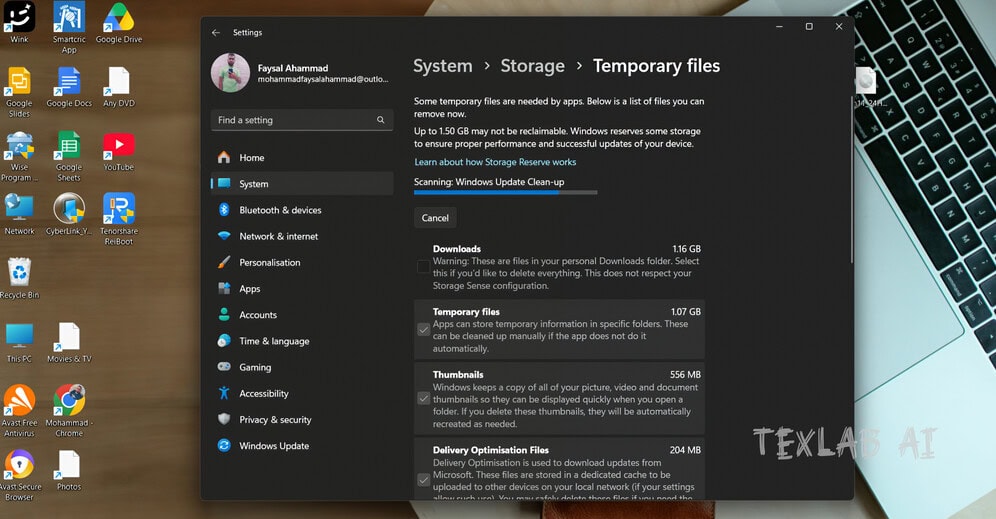Open the Photos desktop shortcut
The width and height of the screenshot is (996, 519).
(x=69, y=470)
